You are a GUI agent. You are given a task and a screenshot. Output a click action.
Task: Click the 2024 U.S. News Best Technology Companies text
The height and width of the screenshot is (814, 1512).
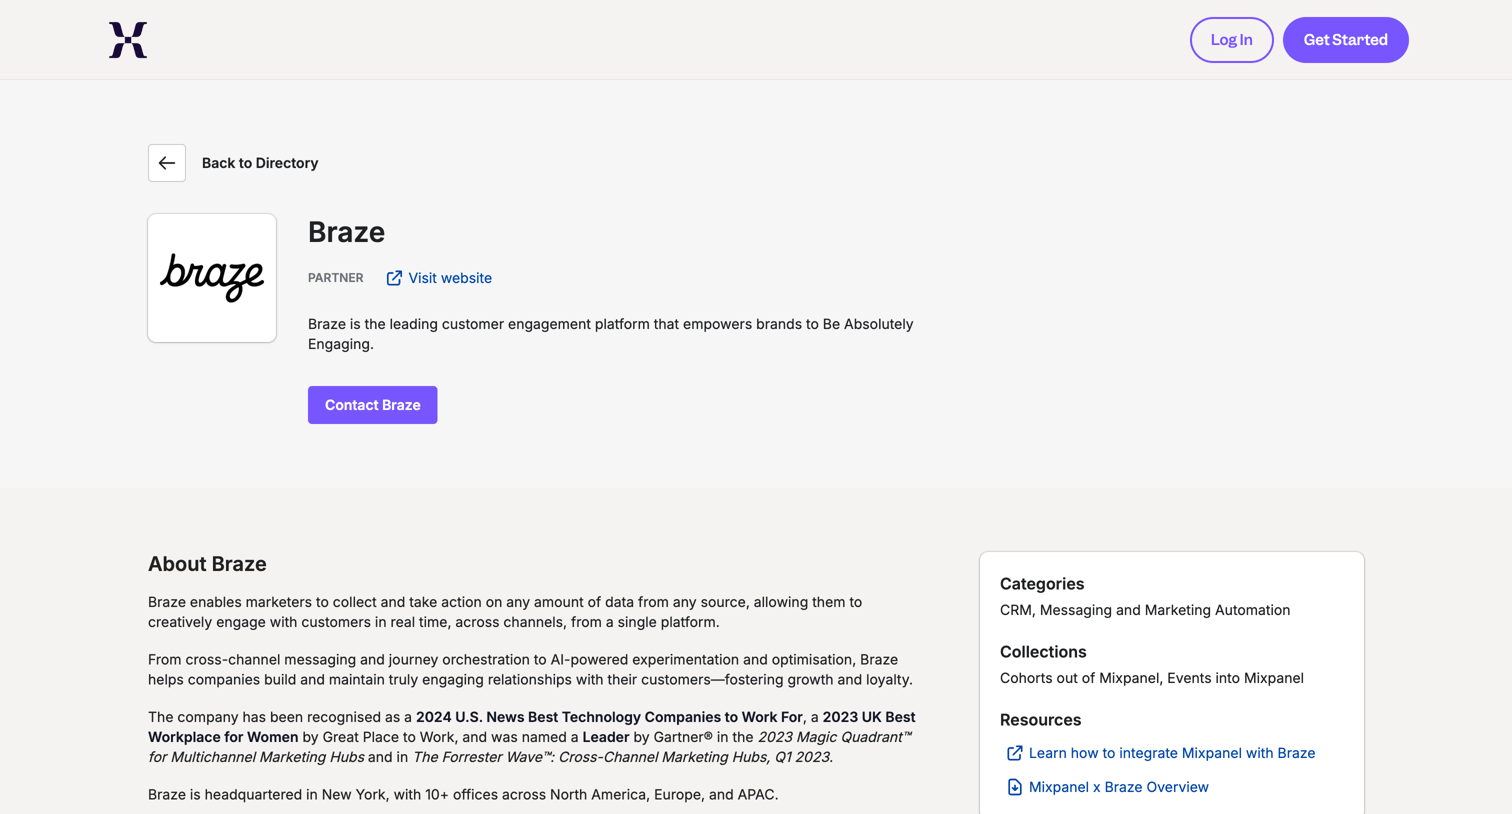(x=609, y=717)
